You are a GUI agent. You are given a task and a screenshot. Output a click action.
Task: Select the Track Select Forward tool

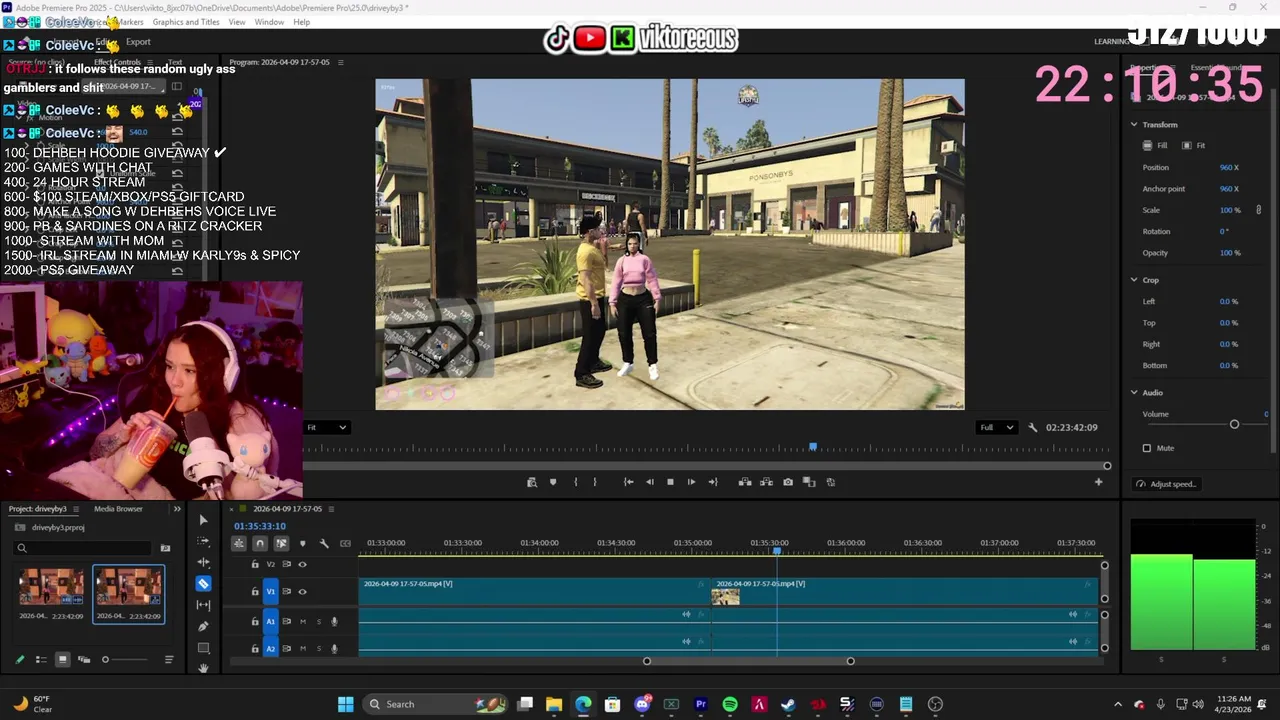203,541
